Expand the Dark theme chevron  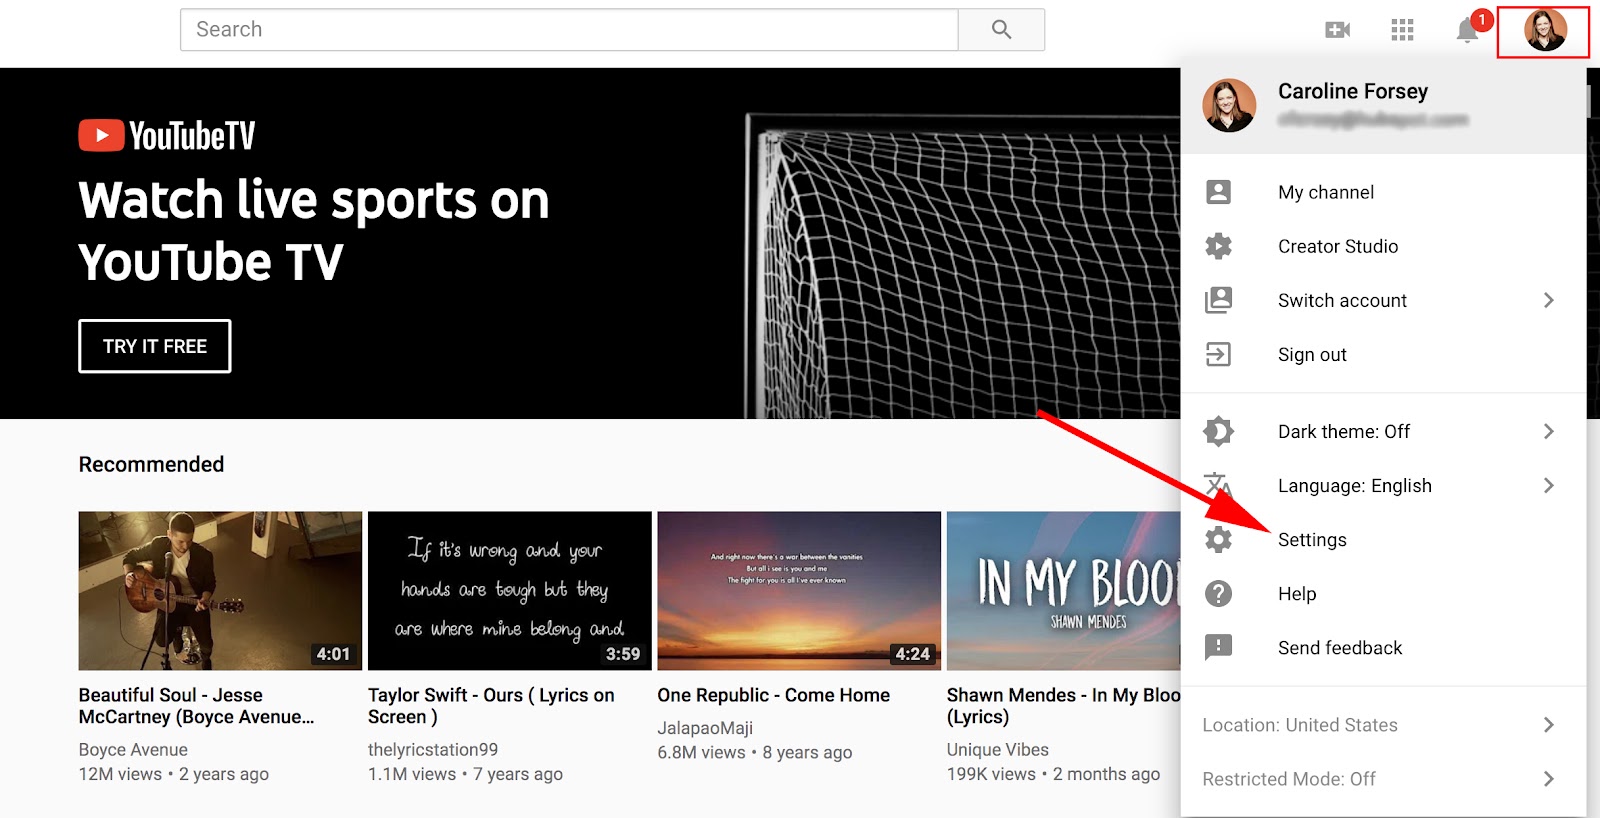pos(1548,431)
